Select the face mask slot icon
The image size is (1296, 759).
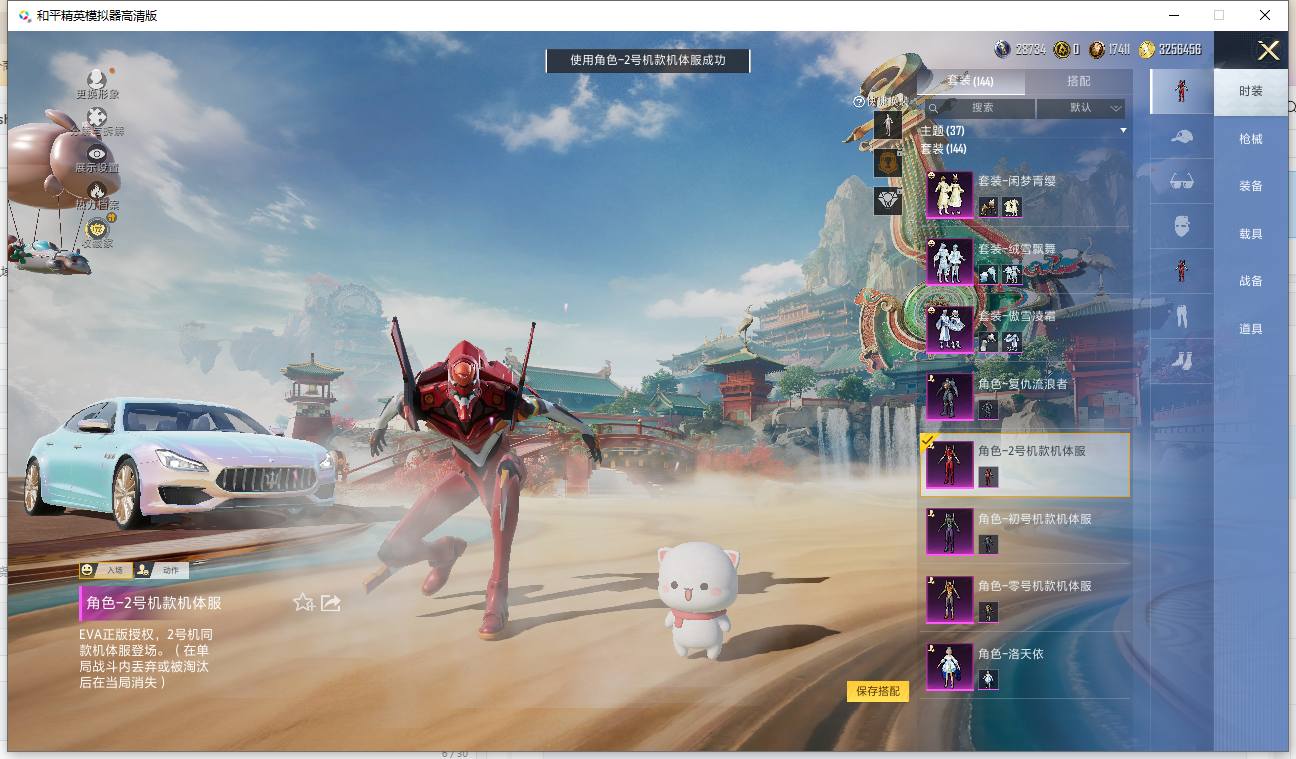click(1181, 226)
